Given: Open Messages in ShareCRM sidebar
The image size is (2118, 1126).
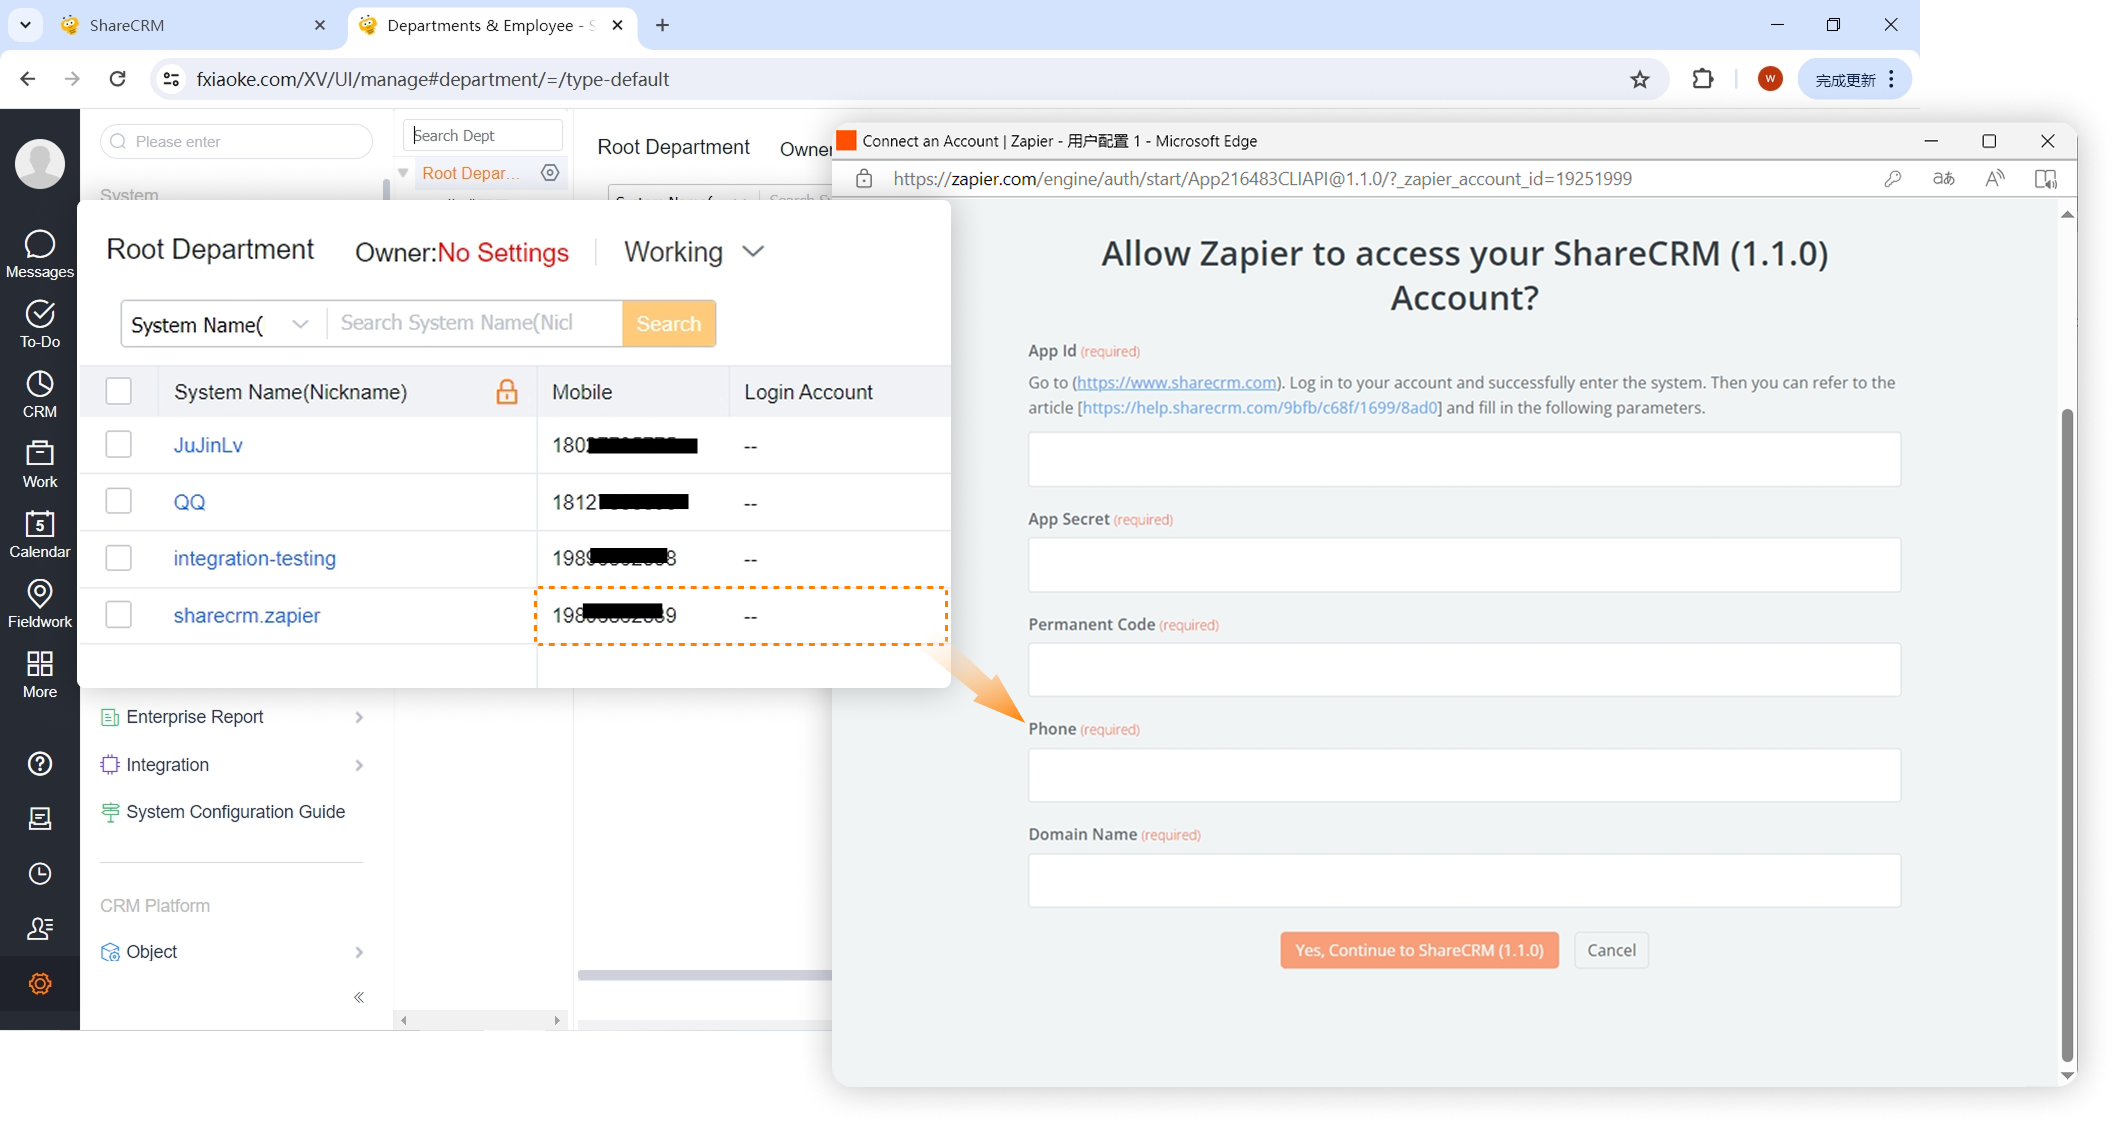Looking at the screenshot, I should pyautogui.click(x=40, y=254).
